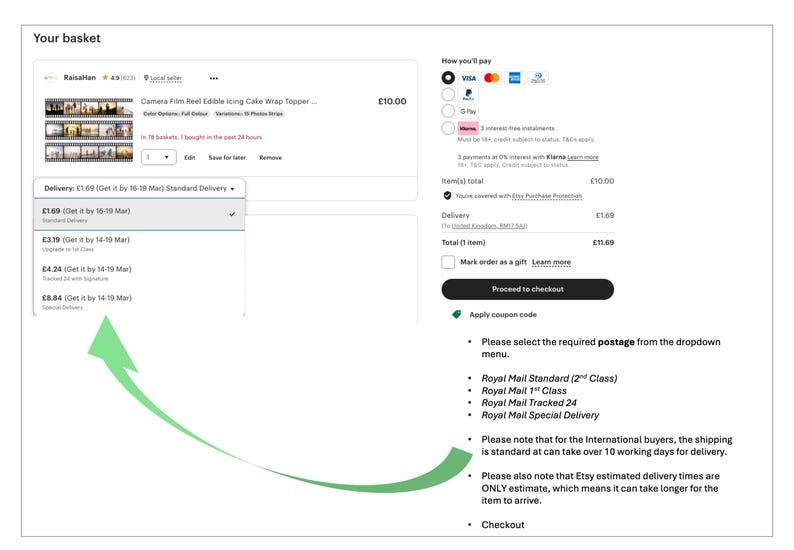Image resolution: width=794 pixels, height=550 pixels.
Task: Choose the £8.84 Special Delivery option
Action: [x=139, y=302]
